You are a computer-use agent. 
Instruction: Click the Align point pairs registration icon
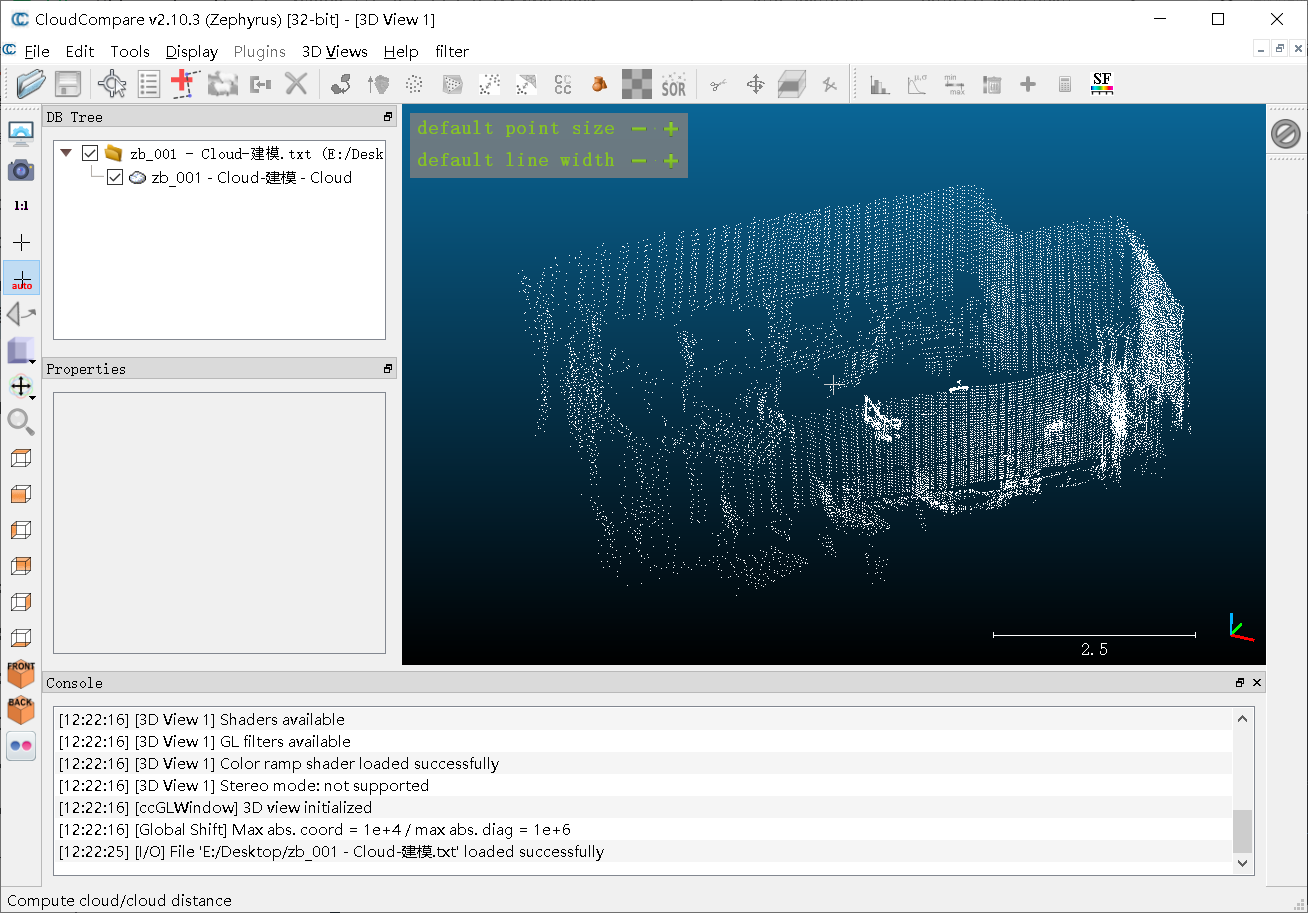(x=341, y=84)
